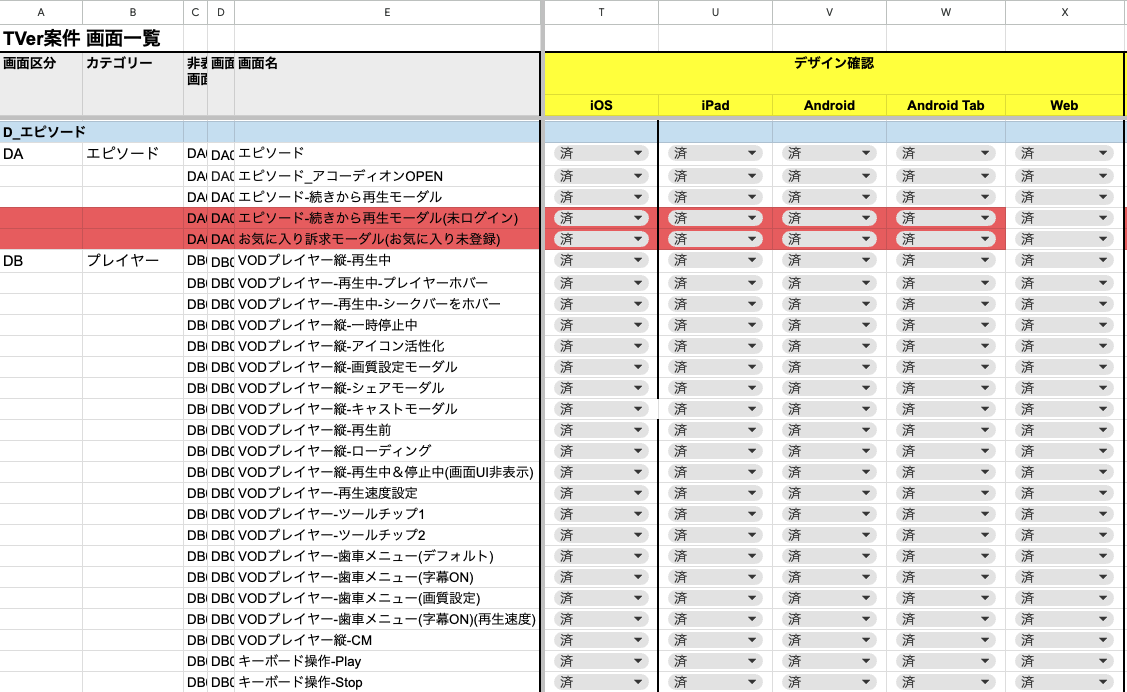Open Android dropdown for VODプレイヤー縦-一時停止中 row
The image size is (1127, 692).
(829, 325)
